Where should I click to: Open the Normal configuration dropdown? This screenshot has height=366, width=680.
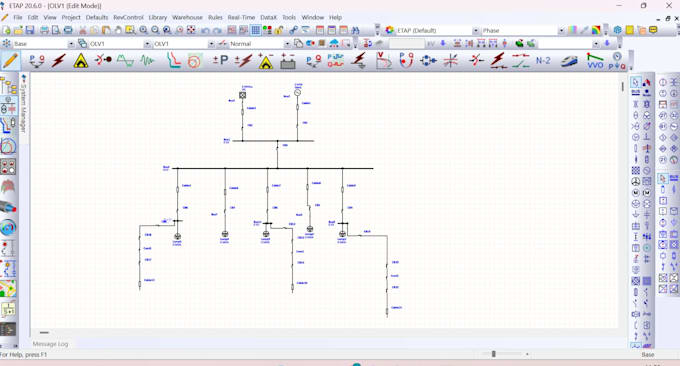click(287, 44)
